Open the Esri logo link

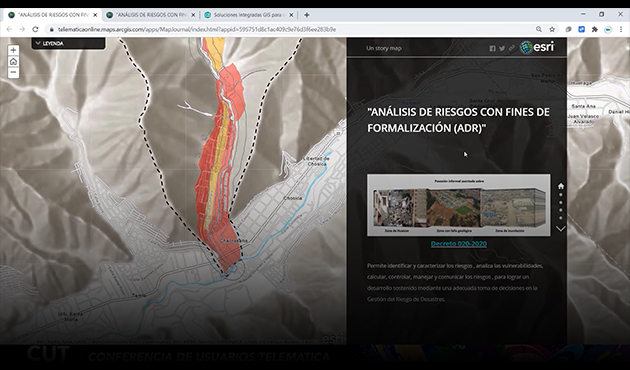pyautogui.click(x=537, y=47)
